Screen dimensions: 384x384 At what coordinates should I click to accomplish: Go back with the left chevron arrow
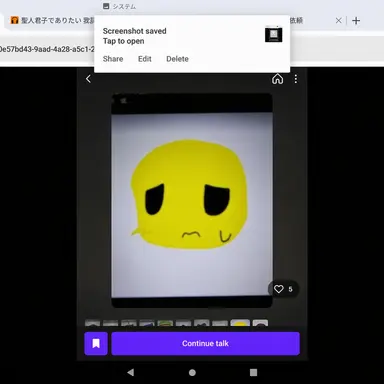pyautogui.click(x=88, y=79)
